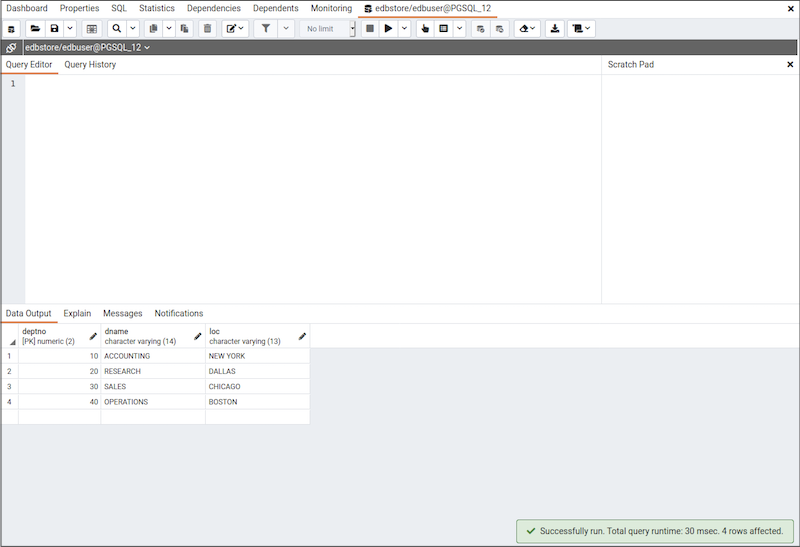Click the BOSTON cell
The height and width of the screenshot is (547, 800).
coord(258,402)
